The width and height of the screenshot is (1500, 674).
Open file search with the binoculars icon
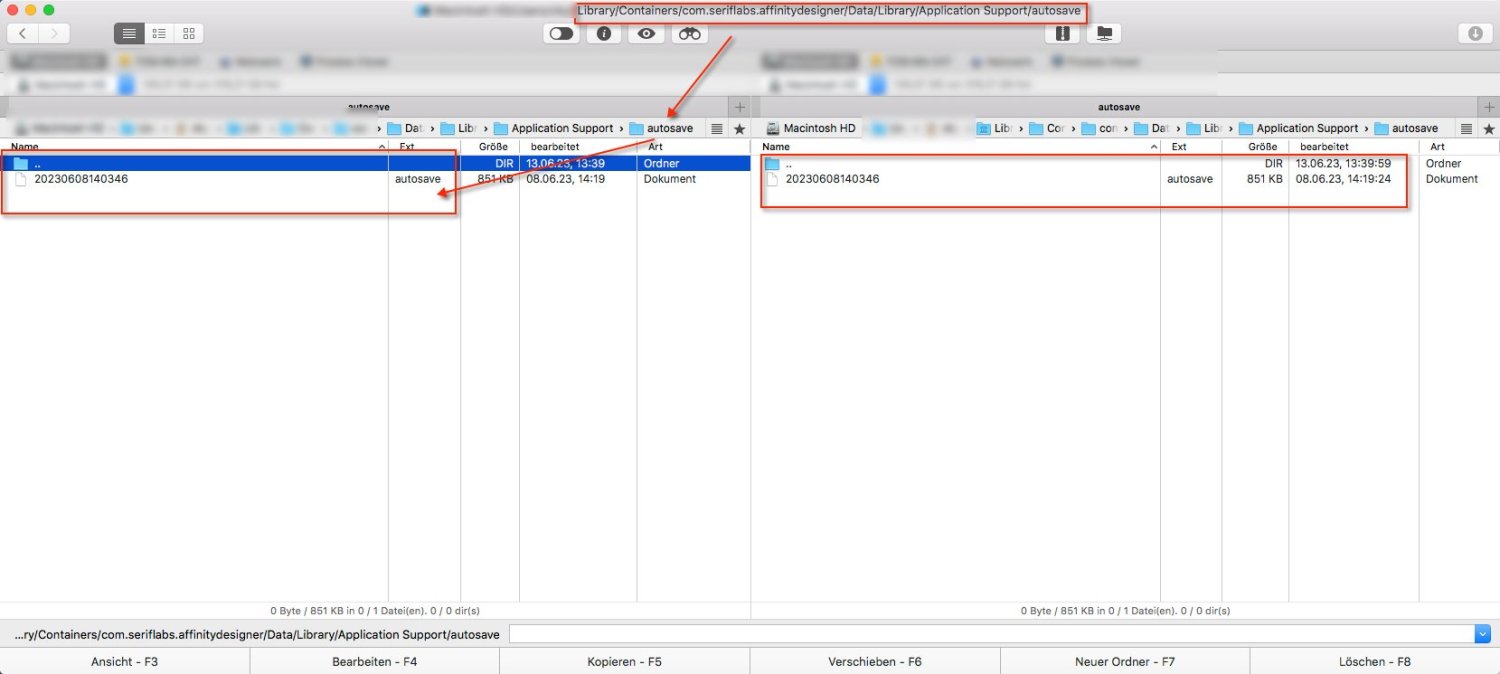pos(689,33)
